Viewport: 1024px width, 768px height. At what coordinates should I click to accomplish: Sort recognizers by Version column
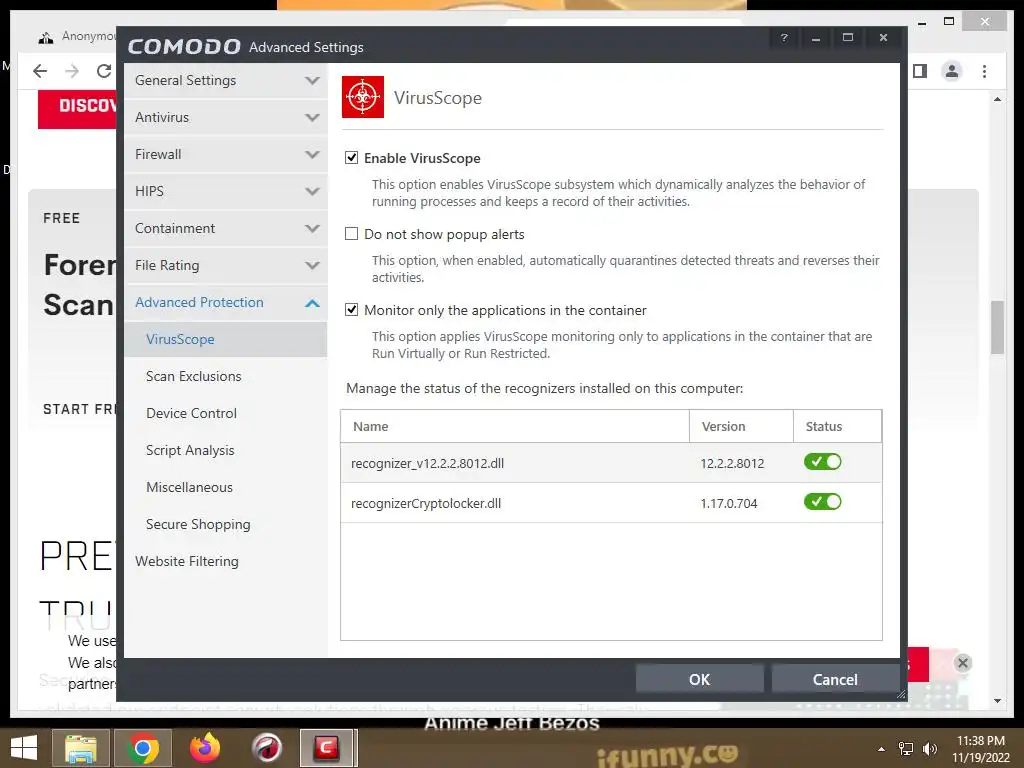click(741, 426)
